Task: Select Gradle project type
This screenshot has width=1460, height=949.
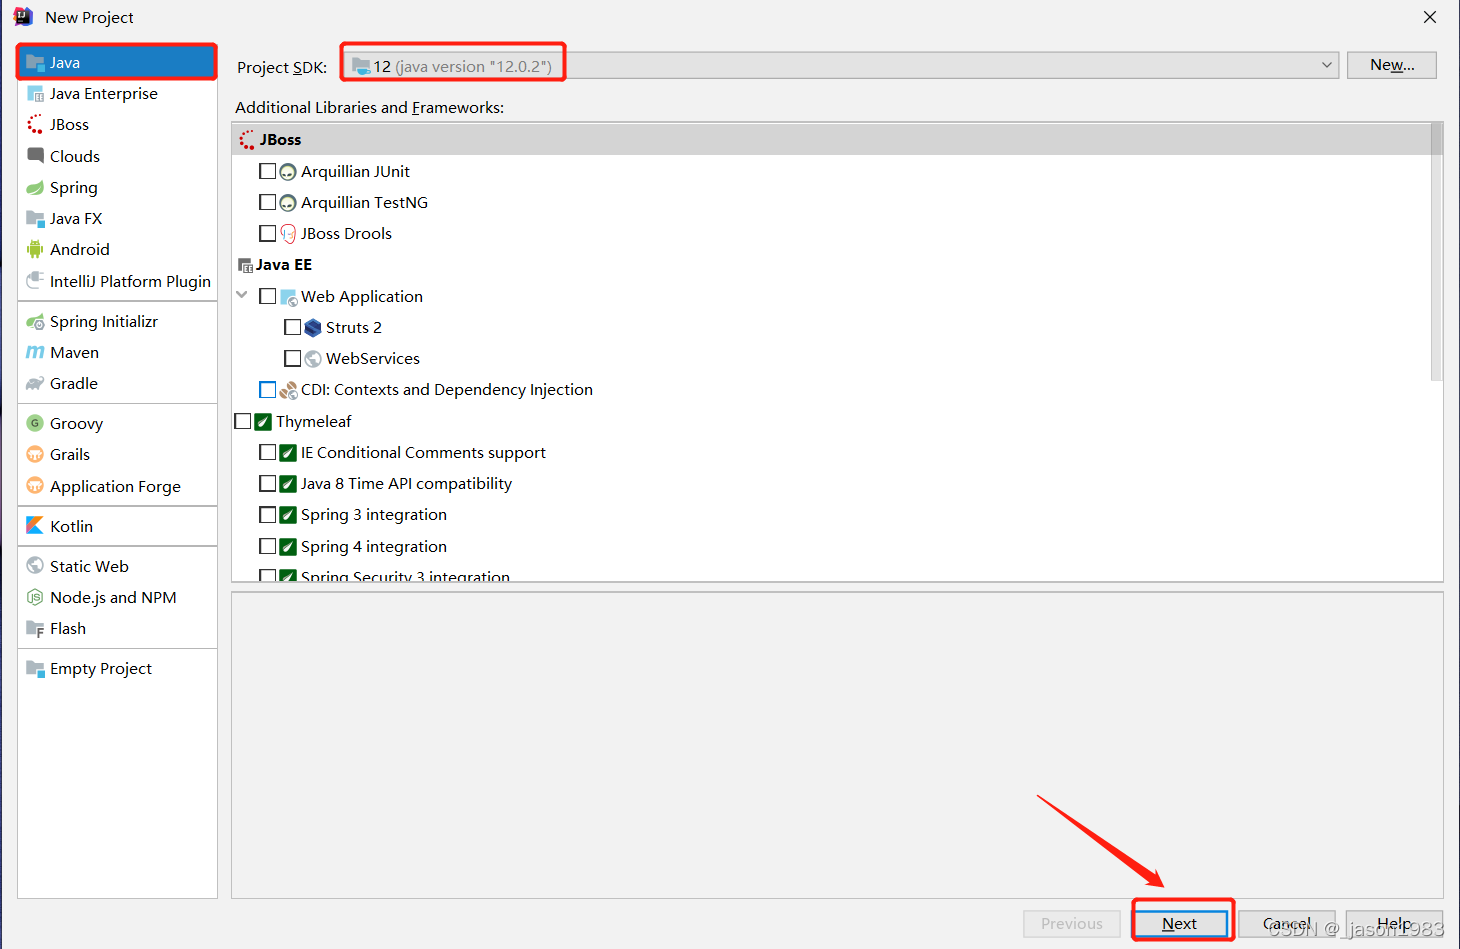Action: 117,383
